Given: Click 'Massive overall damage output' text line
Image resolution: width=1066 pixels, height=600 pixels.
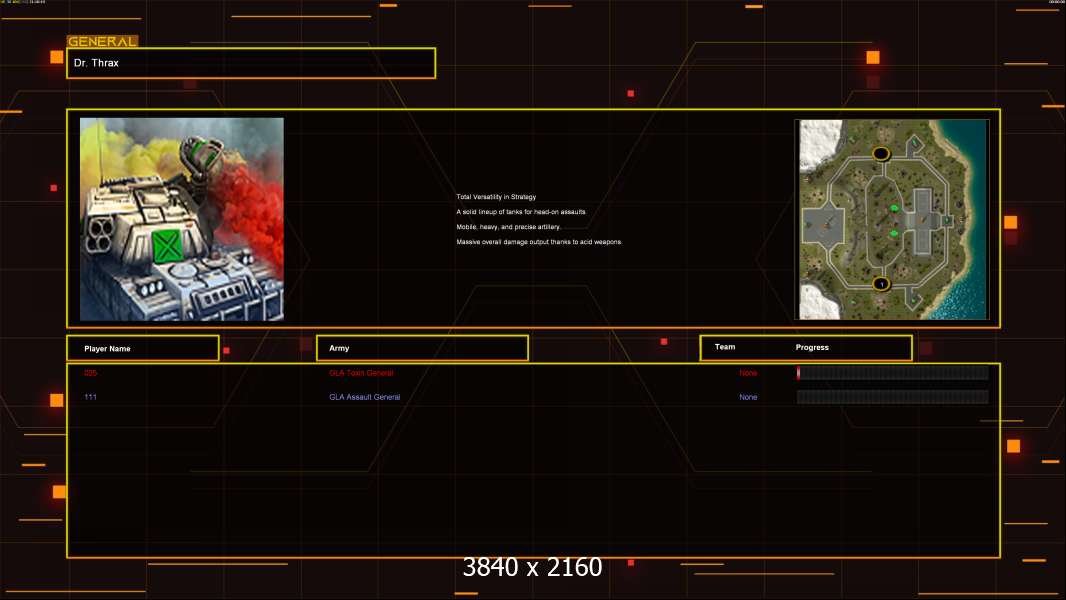Looking at the screenshot, I should point(538,242).
